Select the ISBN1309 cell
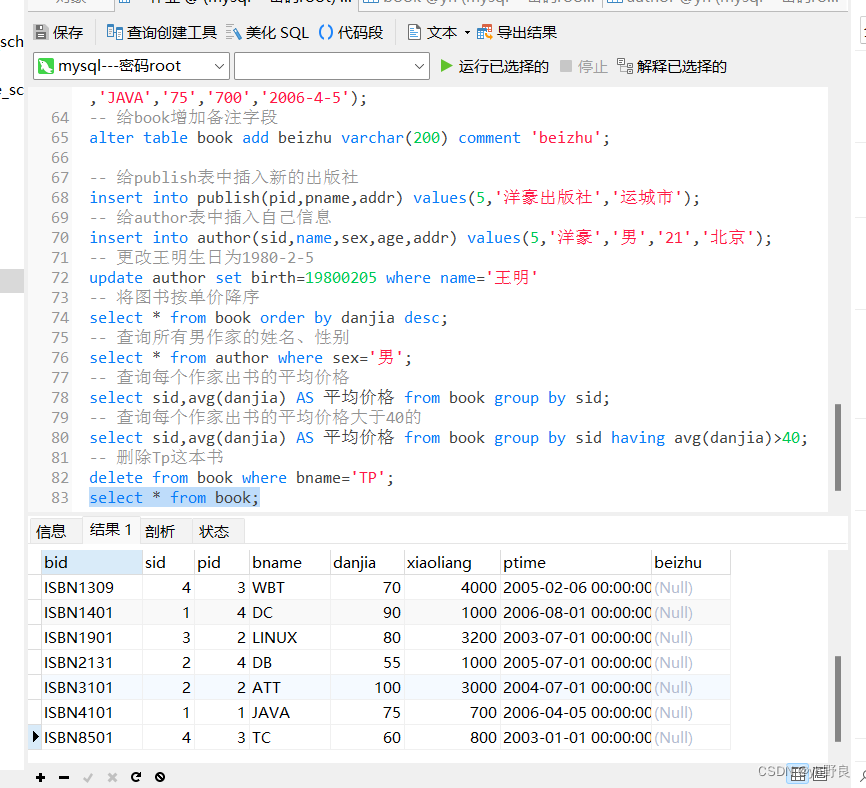Viewport: 866px width, 788px height. tap(92, 588)
